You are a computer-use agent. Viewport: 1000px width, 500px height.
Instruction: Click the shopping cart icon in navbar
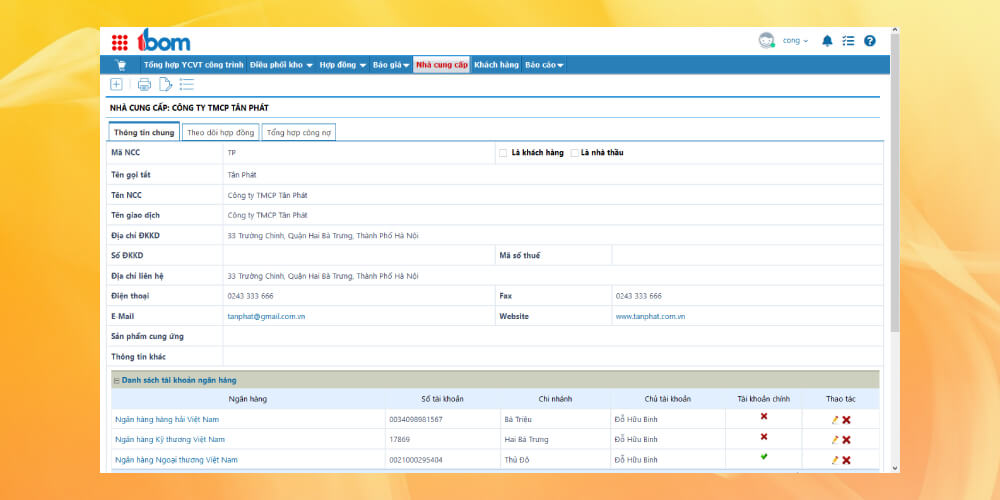[121, 65]
